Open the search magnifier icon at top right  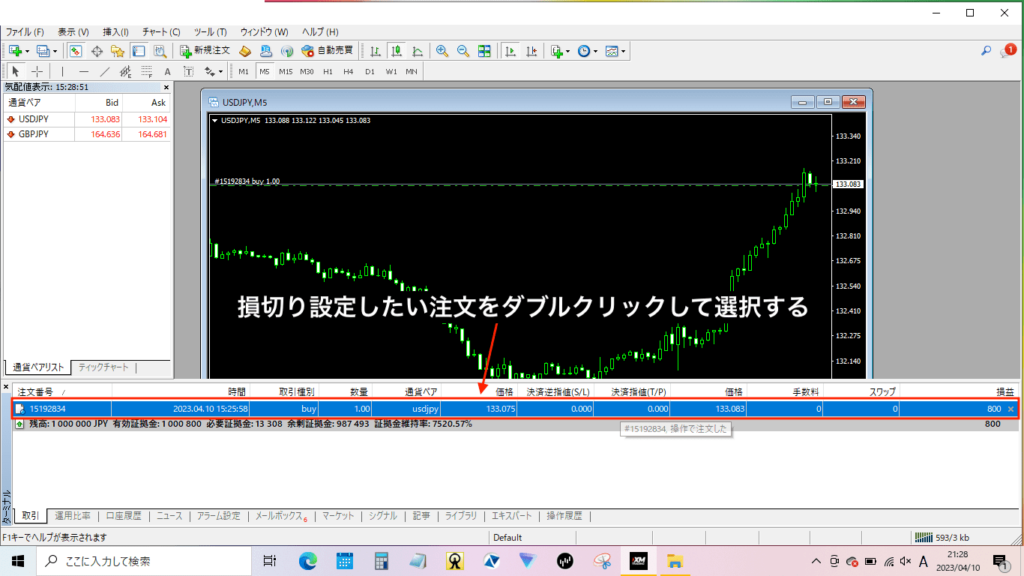tap(986, 51)
